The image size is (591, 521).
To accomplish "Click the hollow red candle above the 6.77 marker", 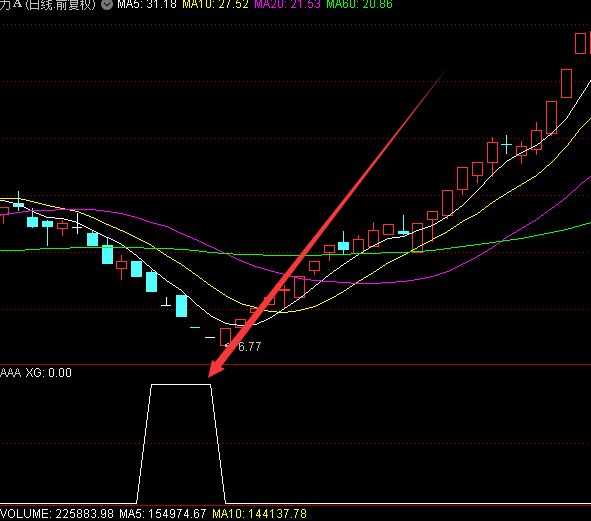I will point(225,337).
